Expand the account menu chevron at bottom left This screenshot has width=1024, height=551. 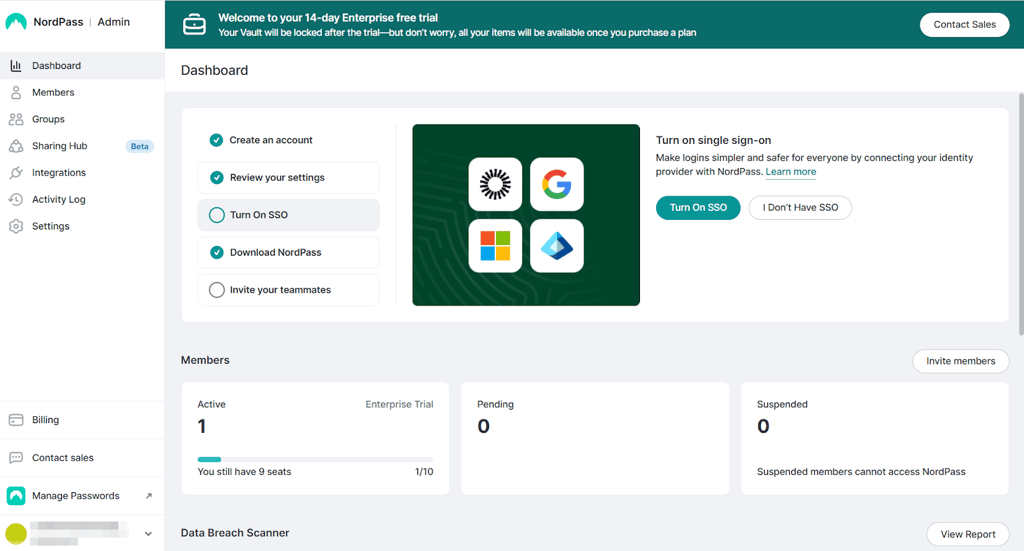click(x=148, y=534)
